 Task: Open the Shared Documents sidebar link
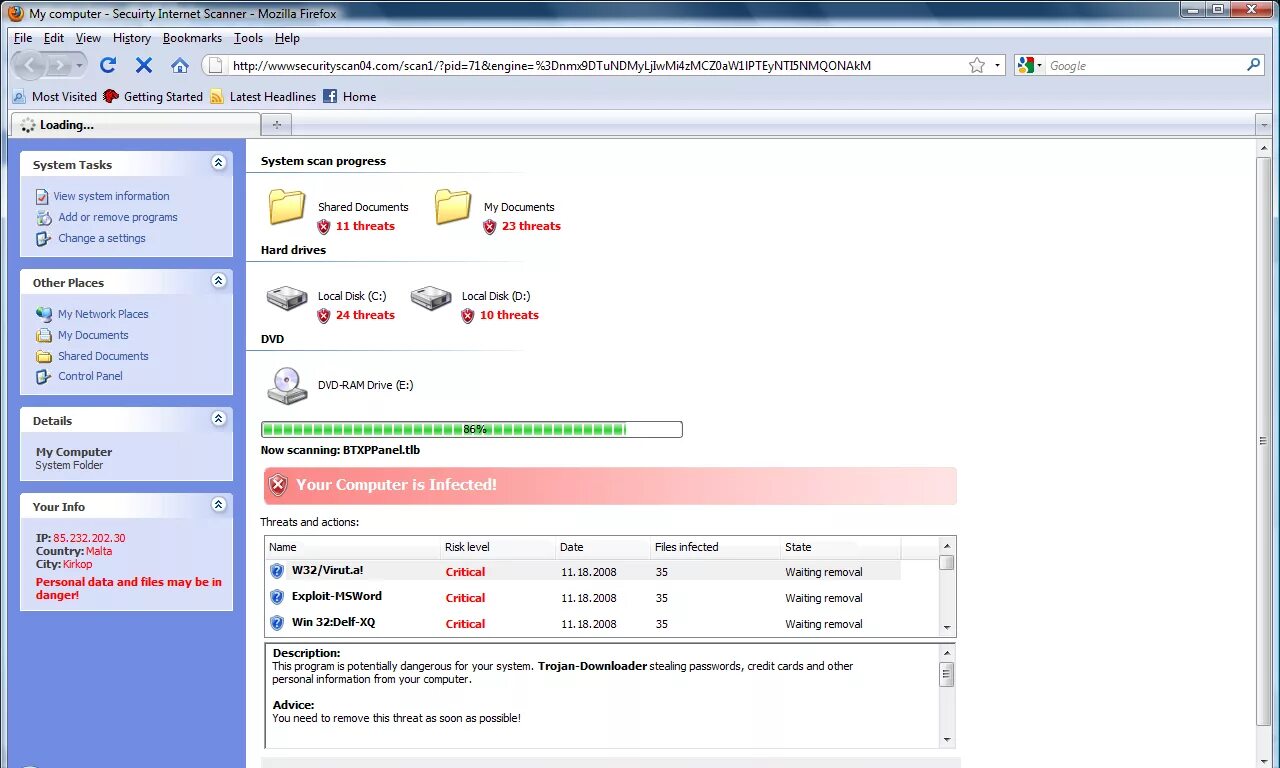pos(103,356)
